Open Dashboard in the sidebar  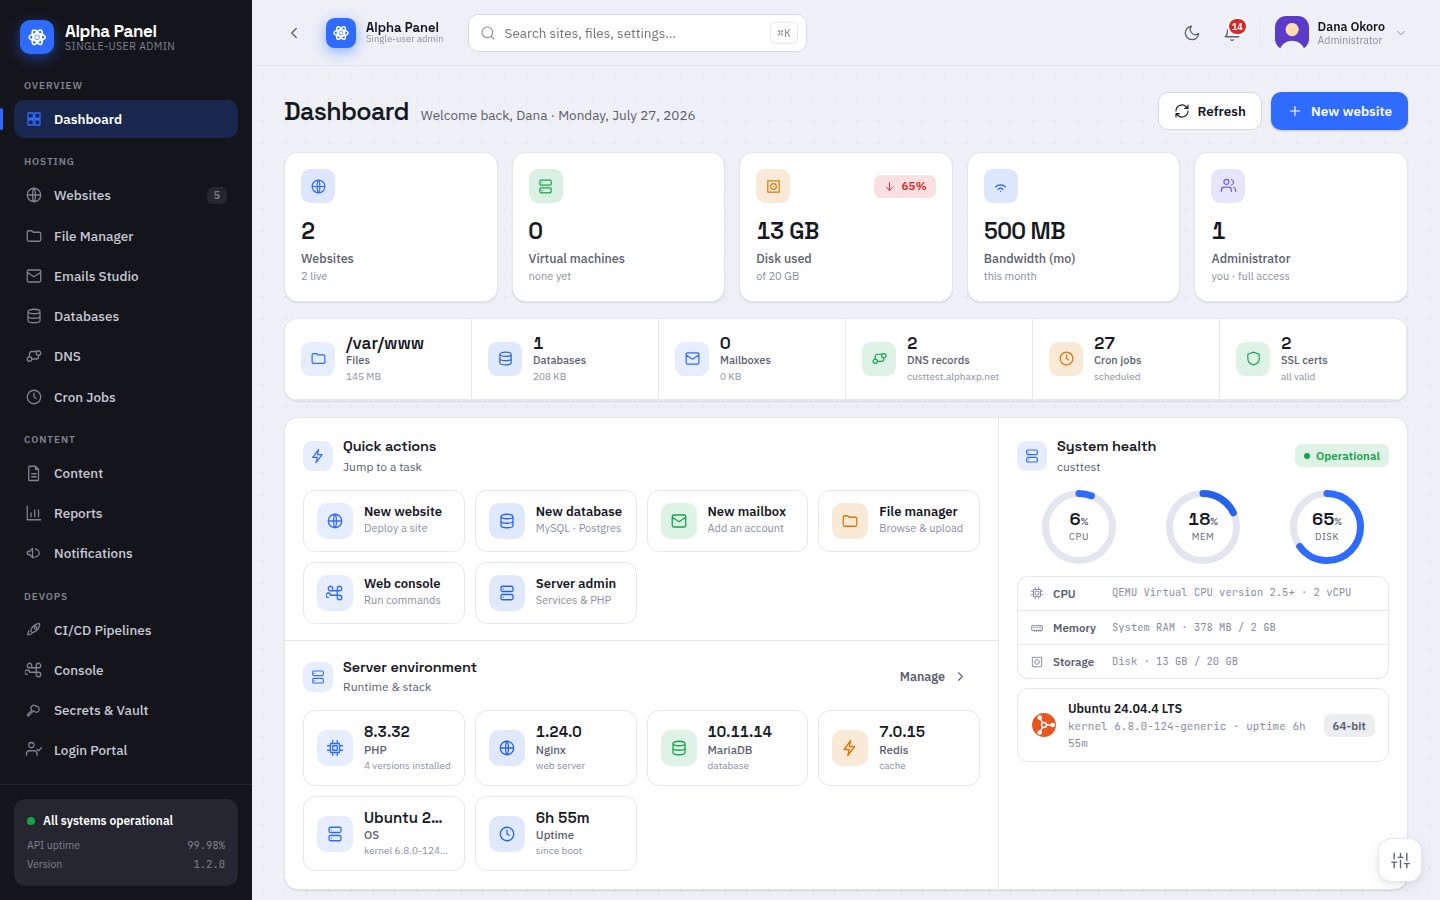pyautogui.click(x=126, y=119)
